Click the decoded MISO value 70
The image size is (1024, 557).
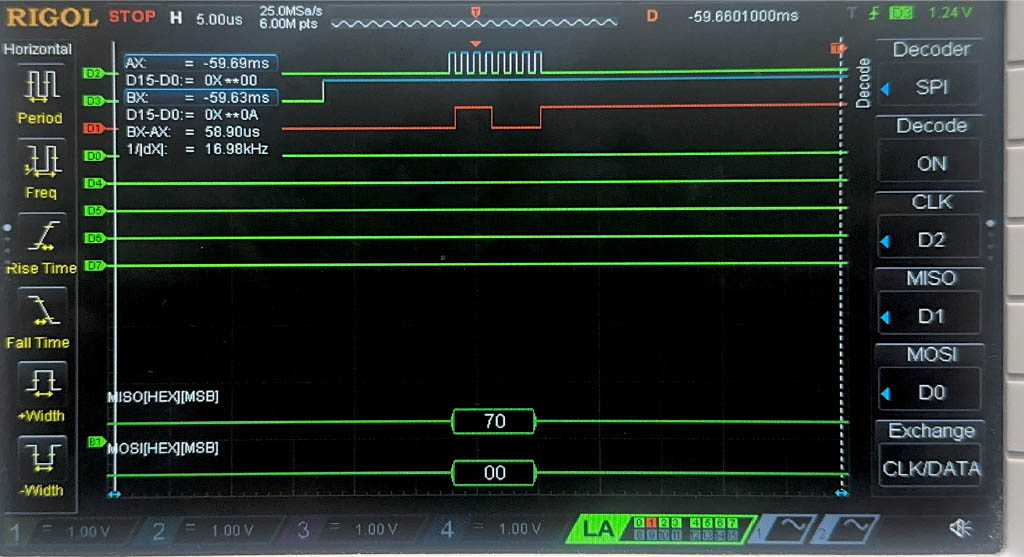tap(494, 421)
